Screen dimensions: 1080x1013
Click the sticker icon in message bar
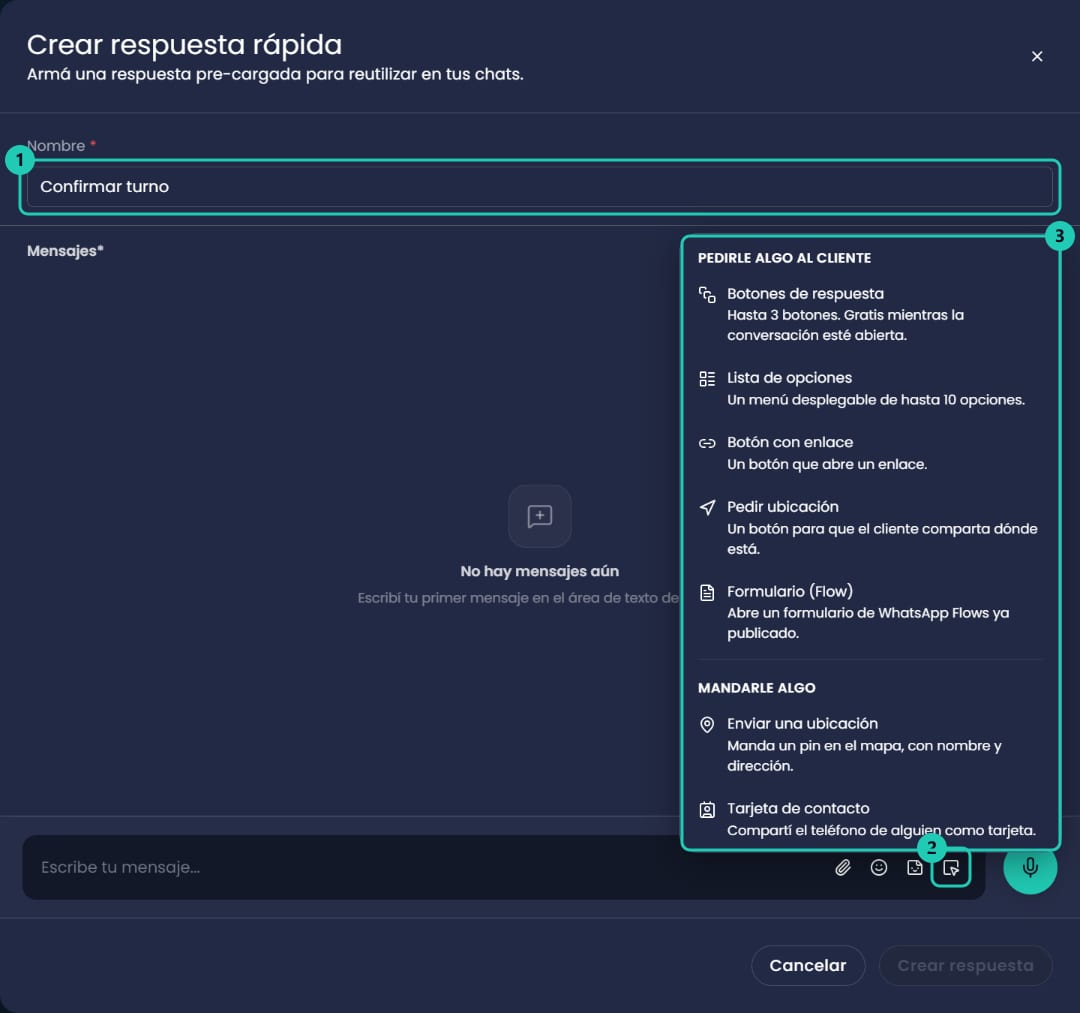pyautogui.click(x=914, y=868)
